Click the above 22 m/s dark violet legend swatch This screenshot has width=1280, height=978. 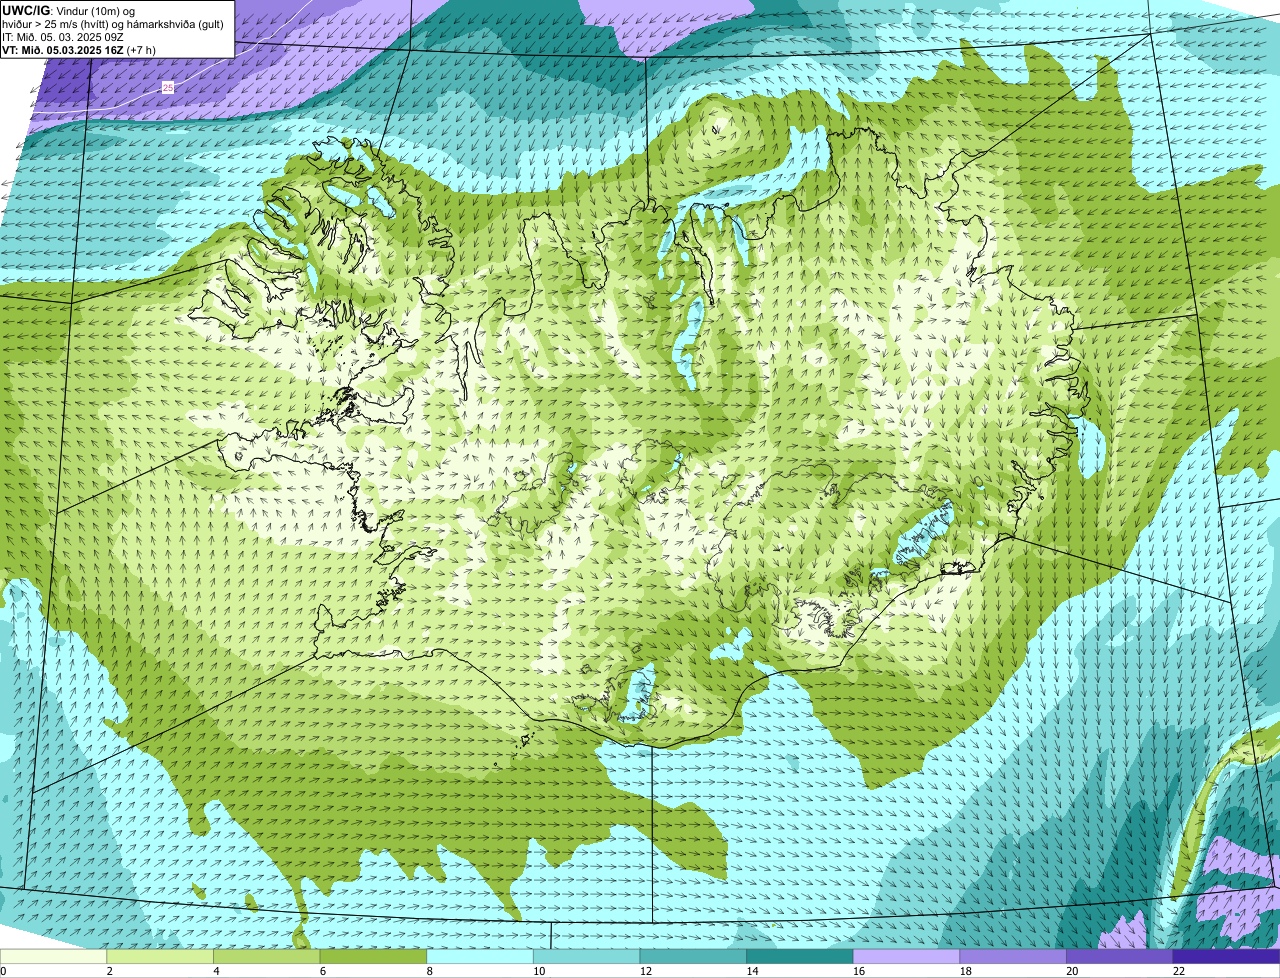tap(1226, 956)
